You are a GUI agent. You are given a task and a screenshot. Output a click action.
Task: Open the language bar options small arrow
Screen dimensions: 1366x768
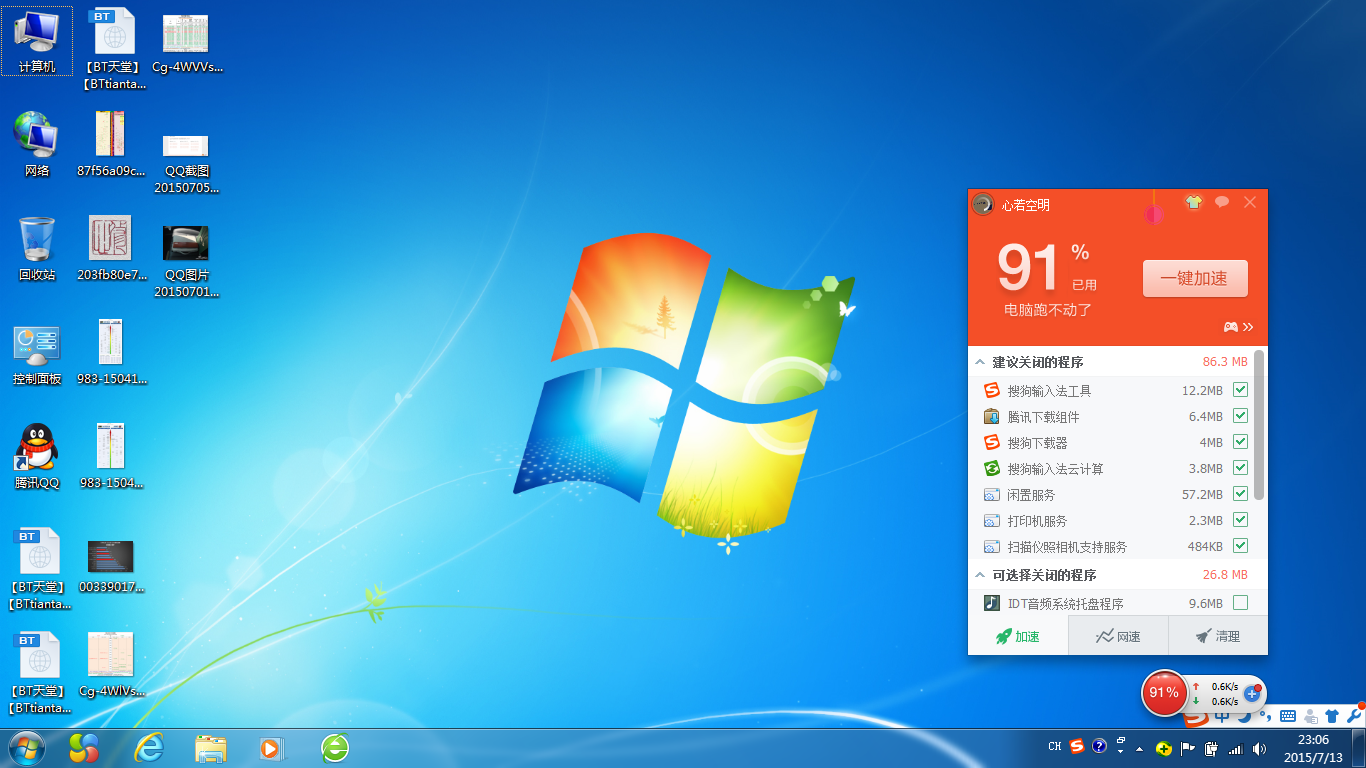click(x=1121, y=751)
